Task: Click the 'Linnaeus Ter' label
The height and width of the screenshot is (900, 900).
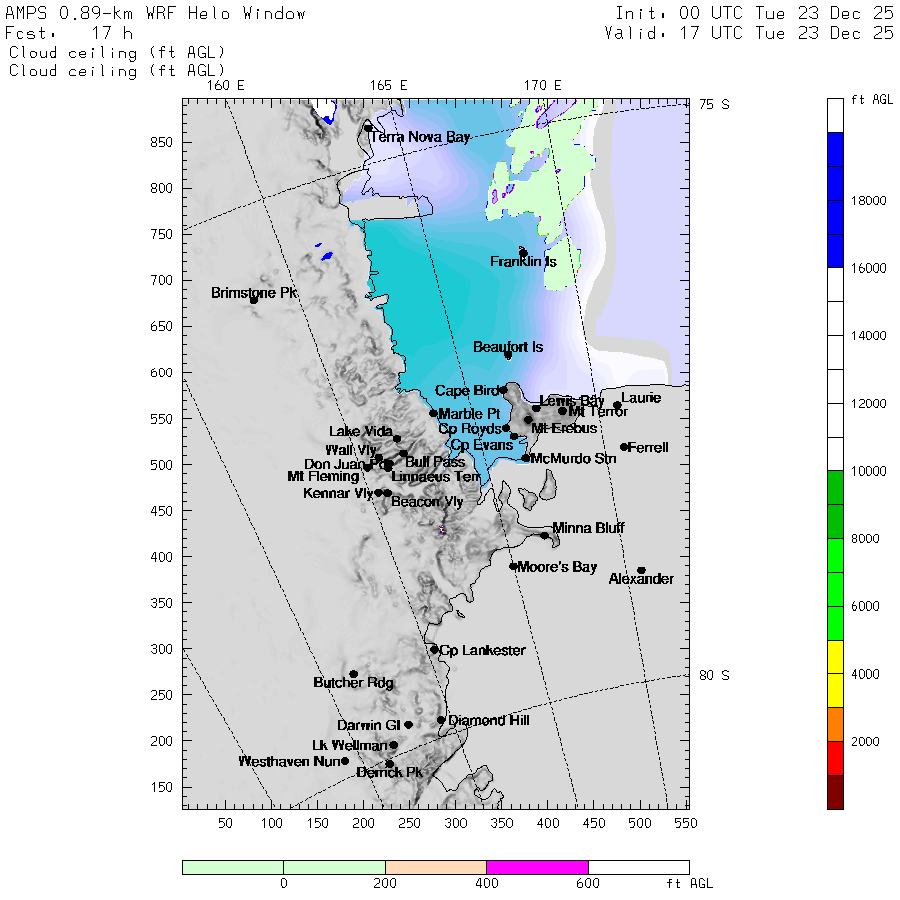Action: 436,476
